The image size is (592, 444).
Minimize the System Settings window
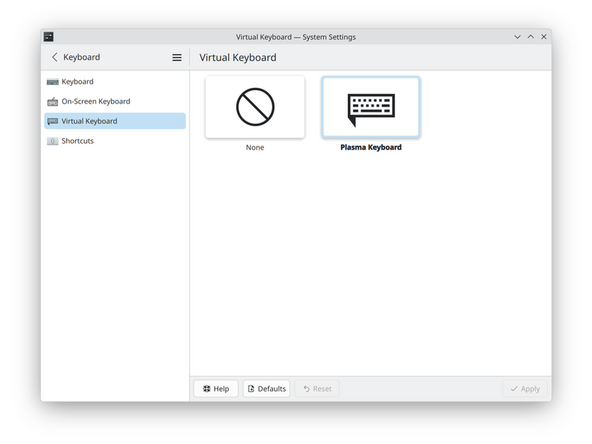(517, 37)
